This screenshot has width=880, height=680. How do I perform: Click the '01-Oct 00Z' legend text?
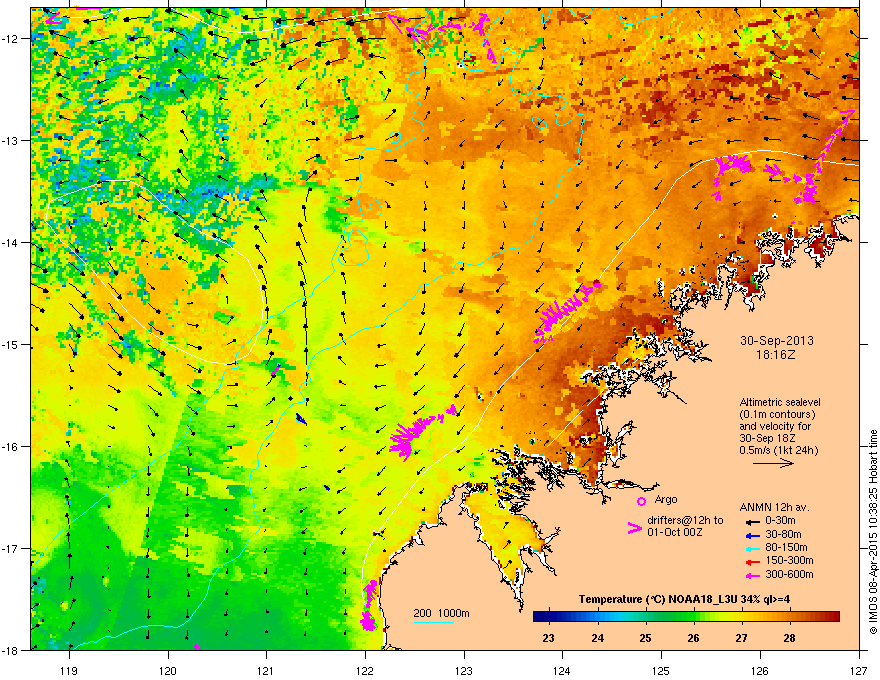(x=673, y=532)
